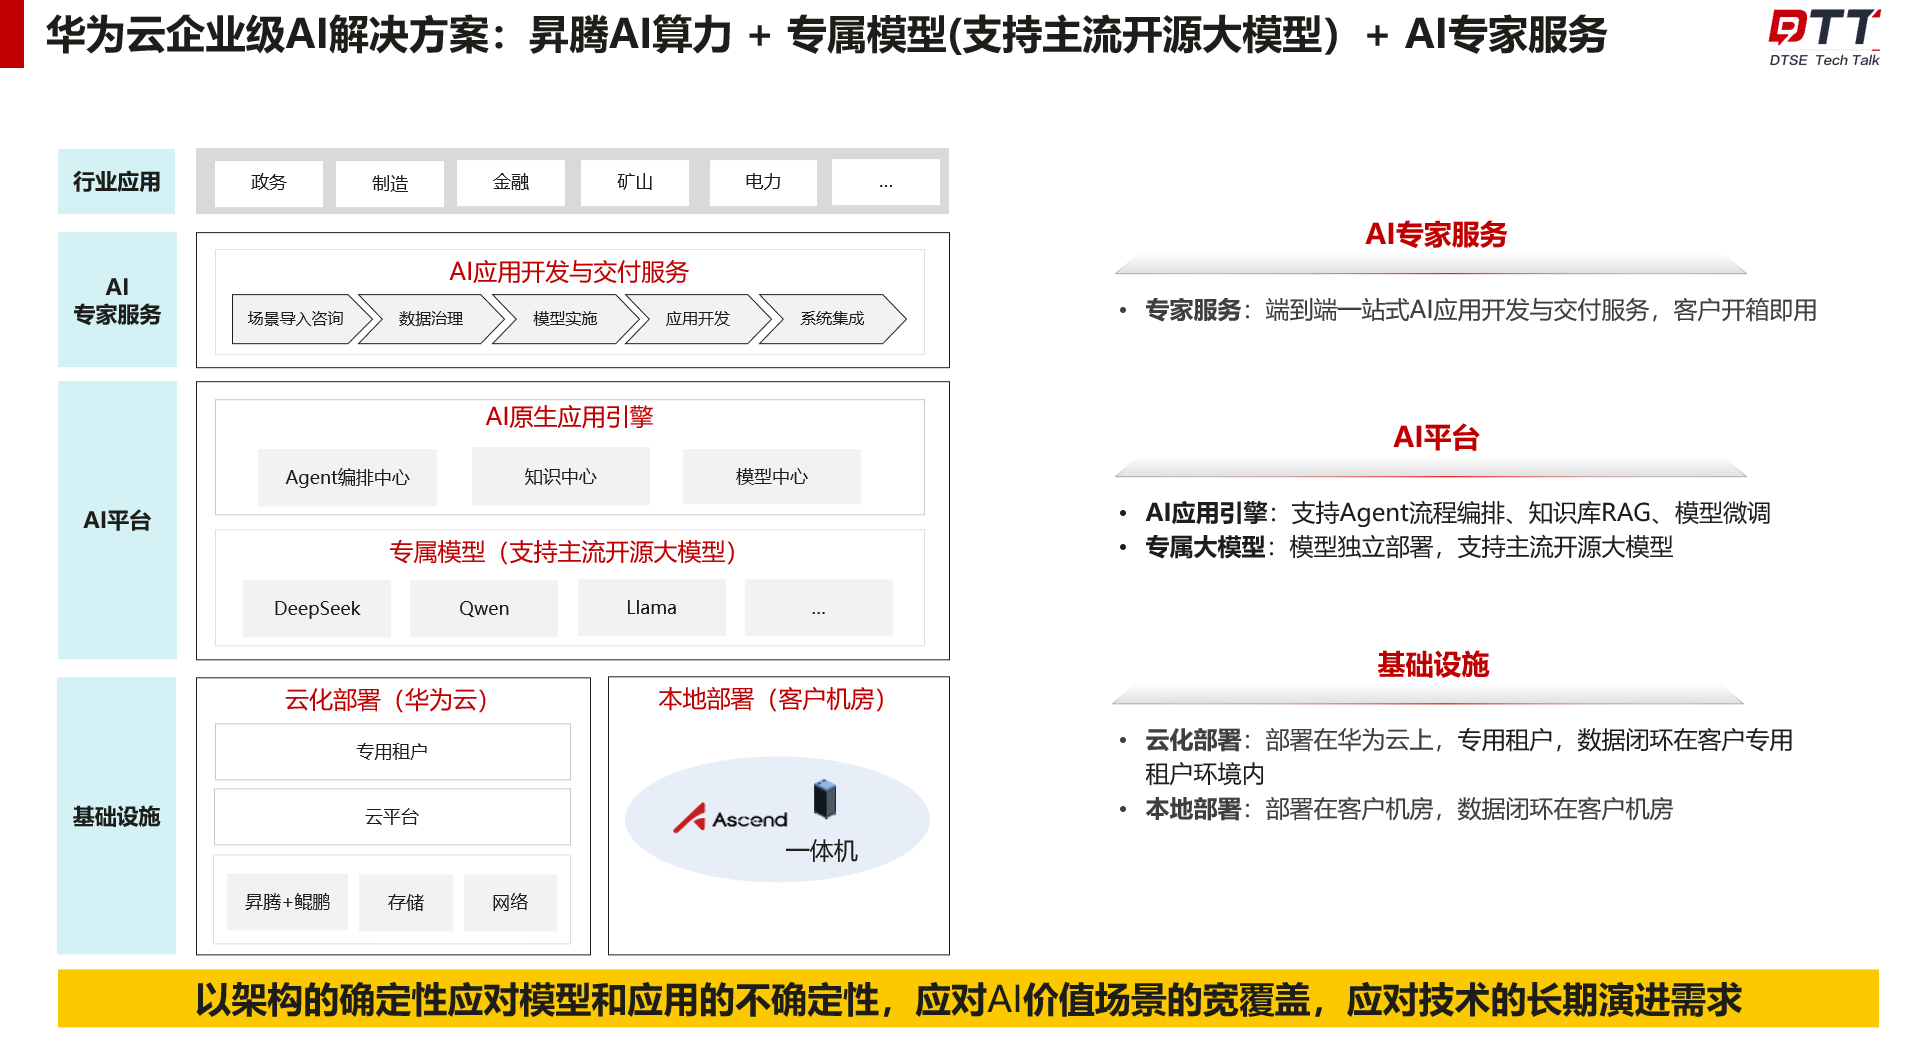Choose the 网络 box
This screenshot has width=1919, height=1055.
(510, 902)
